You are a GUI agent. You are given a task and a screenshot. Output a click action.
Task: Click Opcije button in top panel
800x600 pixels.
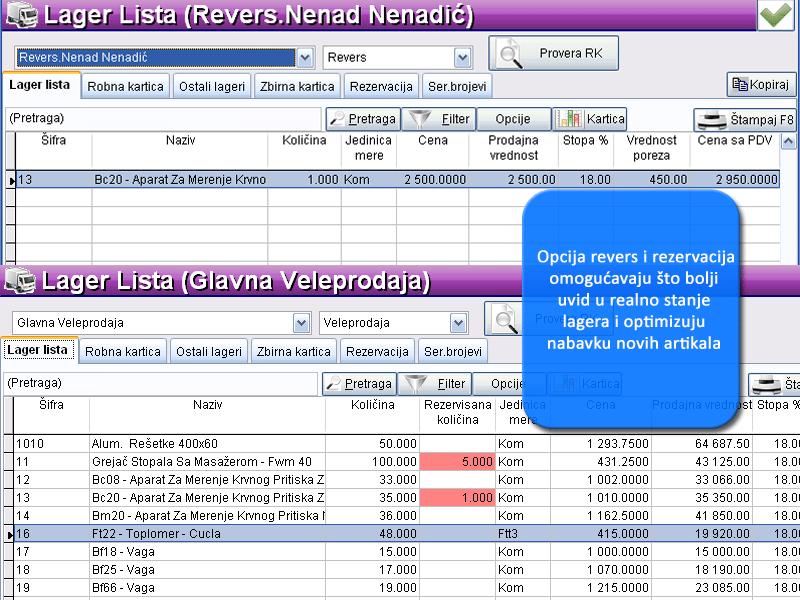click(513, 119)
